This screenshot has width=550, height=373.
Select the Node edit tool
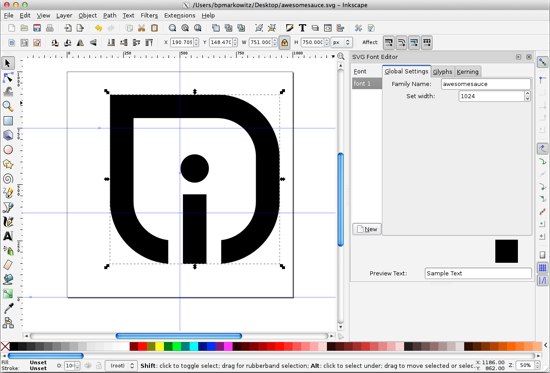click(8, 78)
